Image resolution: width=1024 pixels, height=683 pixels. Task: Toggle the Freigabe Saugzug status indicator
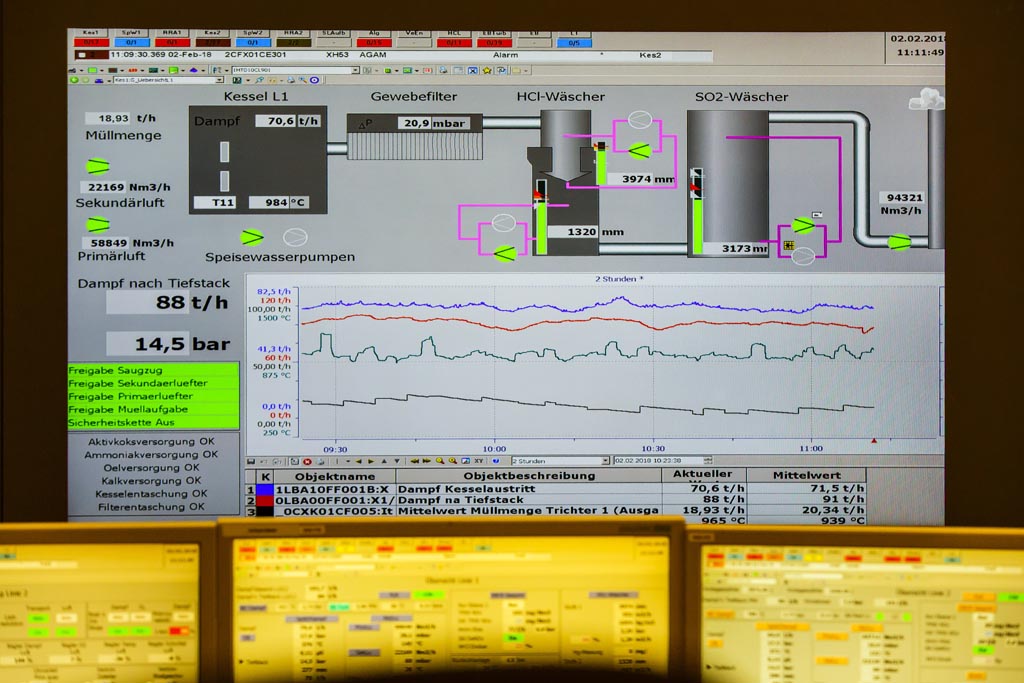(x=153, y=370)
